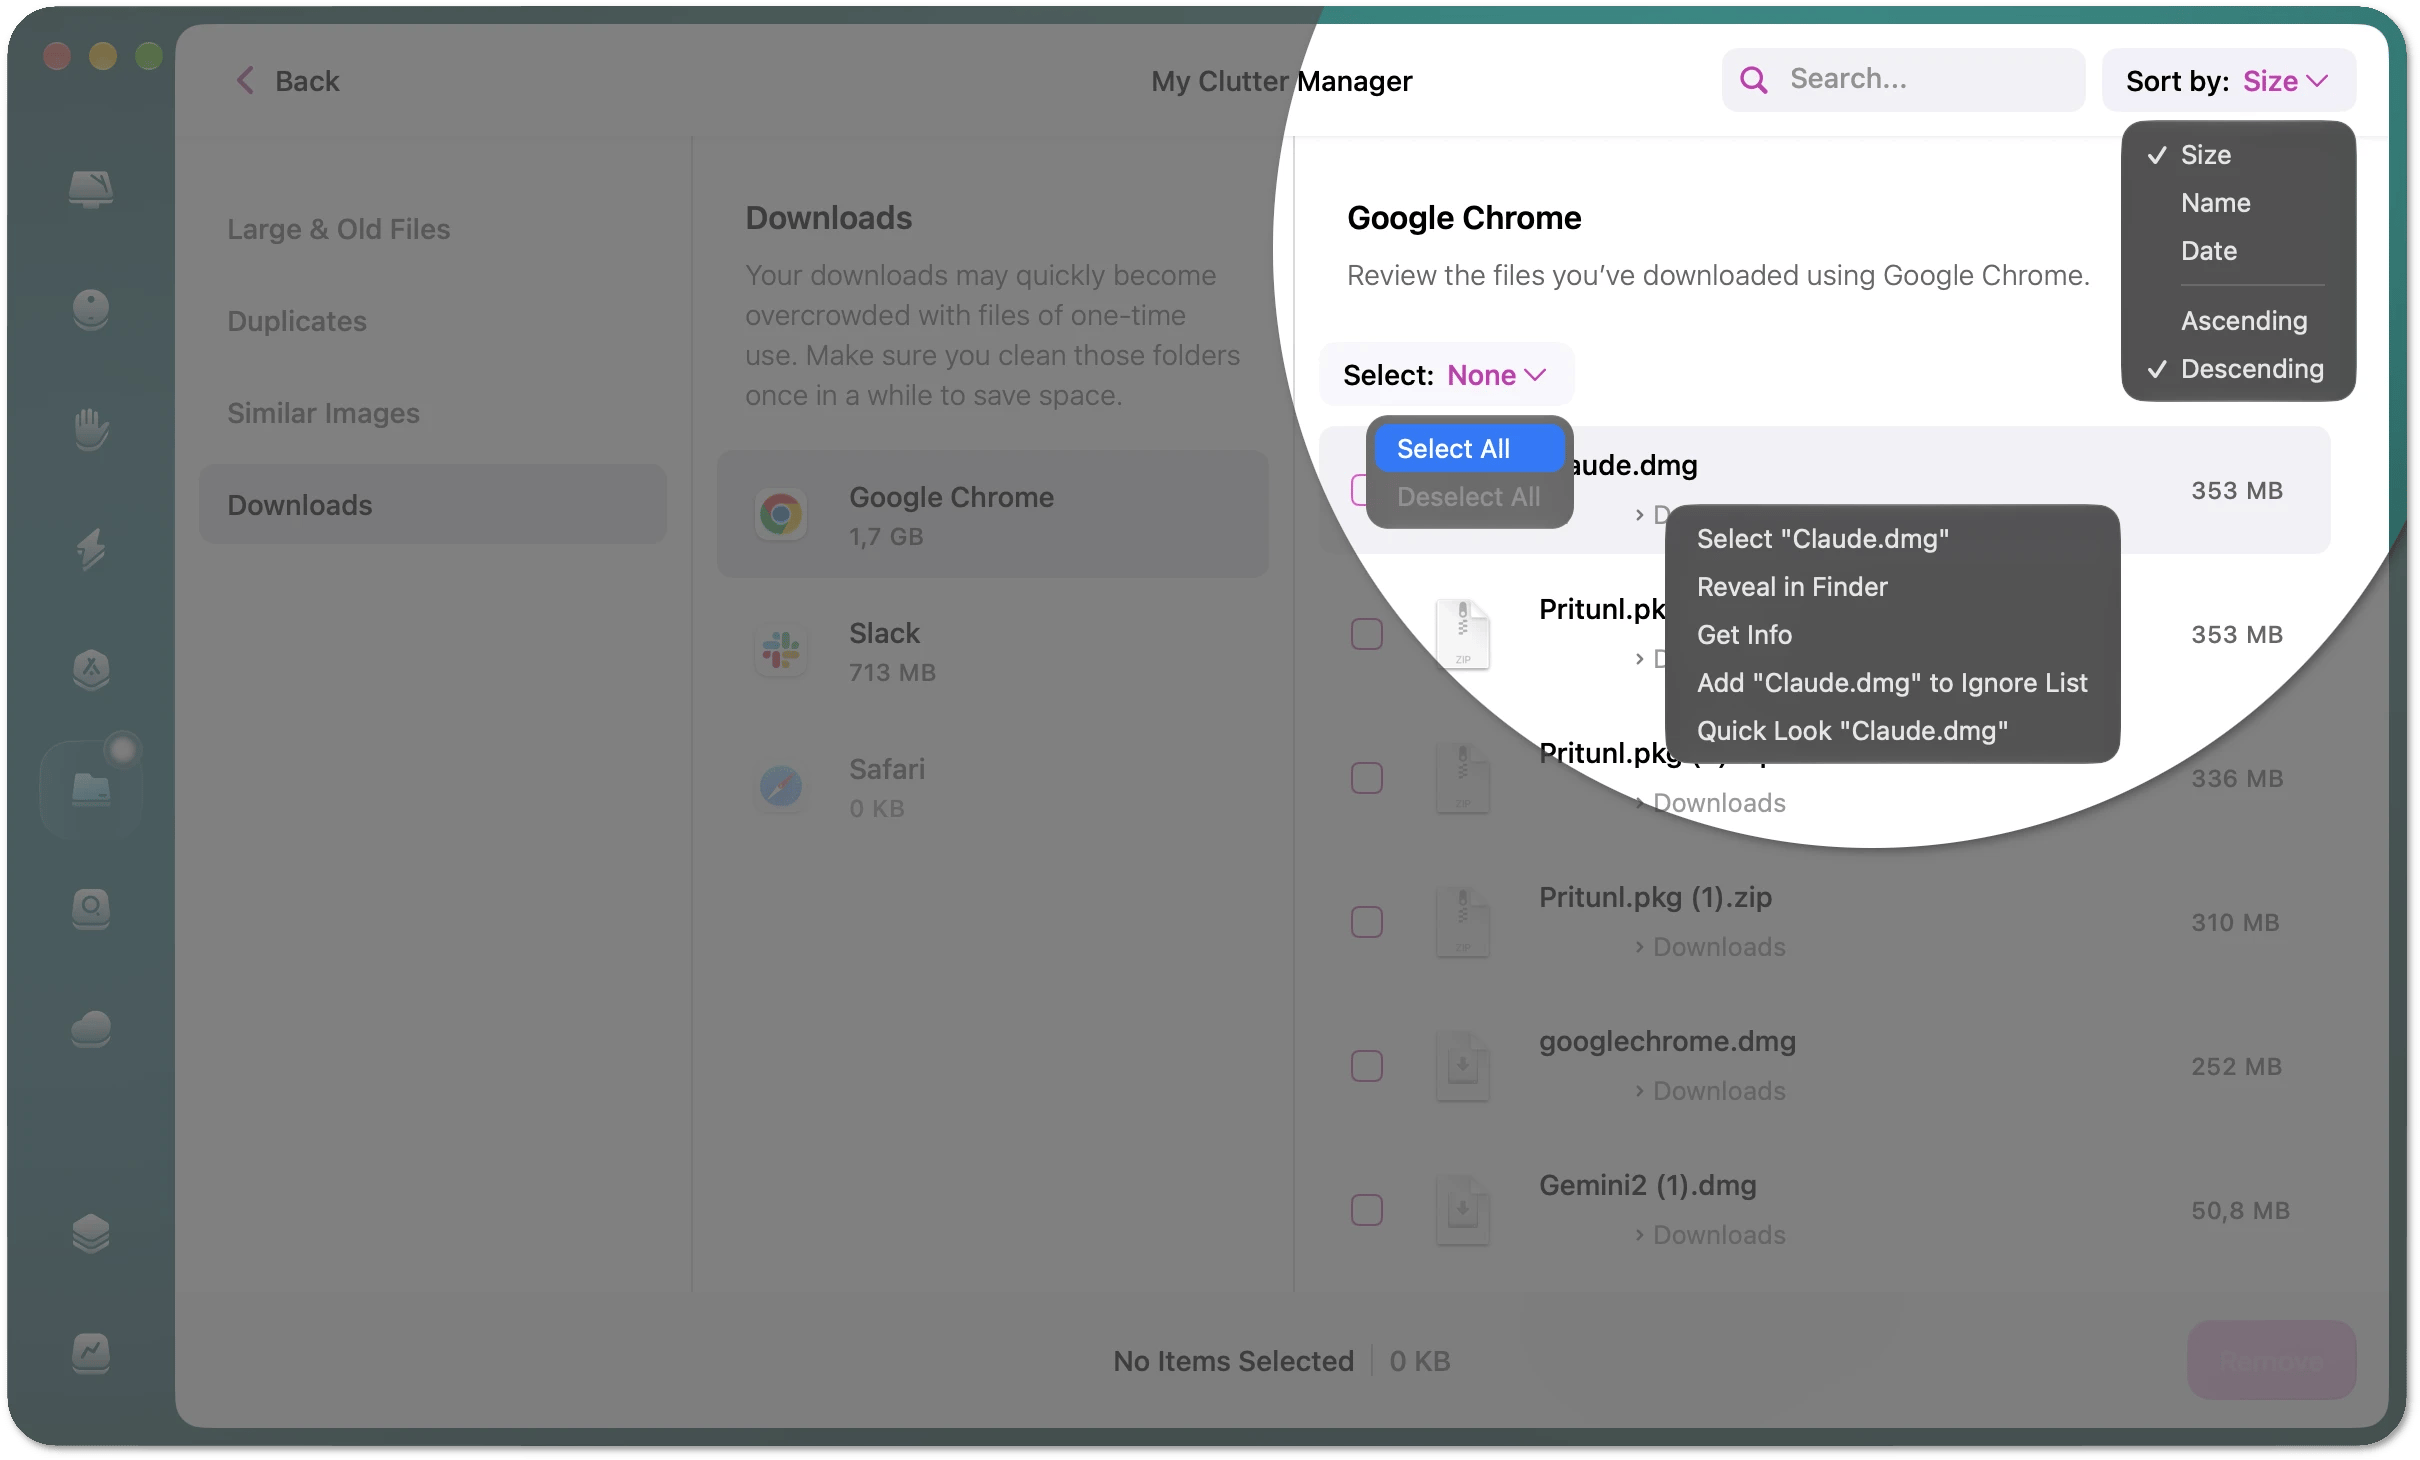This screenshot has width=2420, height=1460.
Task: Tick the checkbox for the 353 MB Pritunl file
Action: tap(1367, 634)
